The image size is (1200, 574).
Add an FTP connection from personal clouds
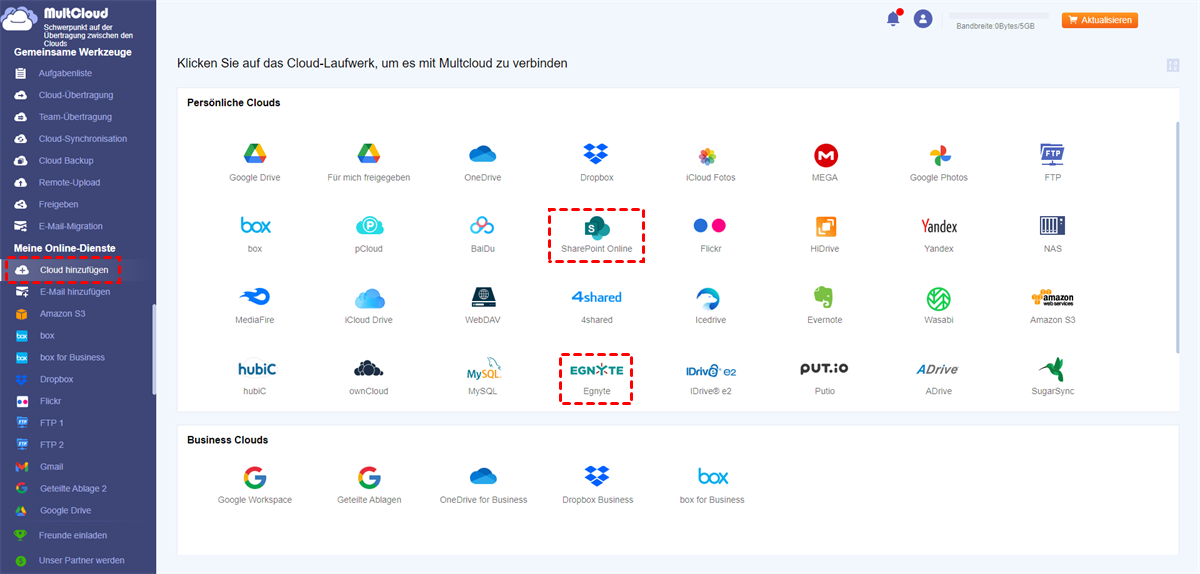click(1052, 155)
